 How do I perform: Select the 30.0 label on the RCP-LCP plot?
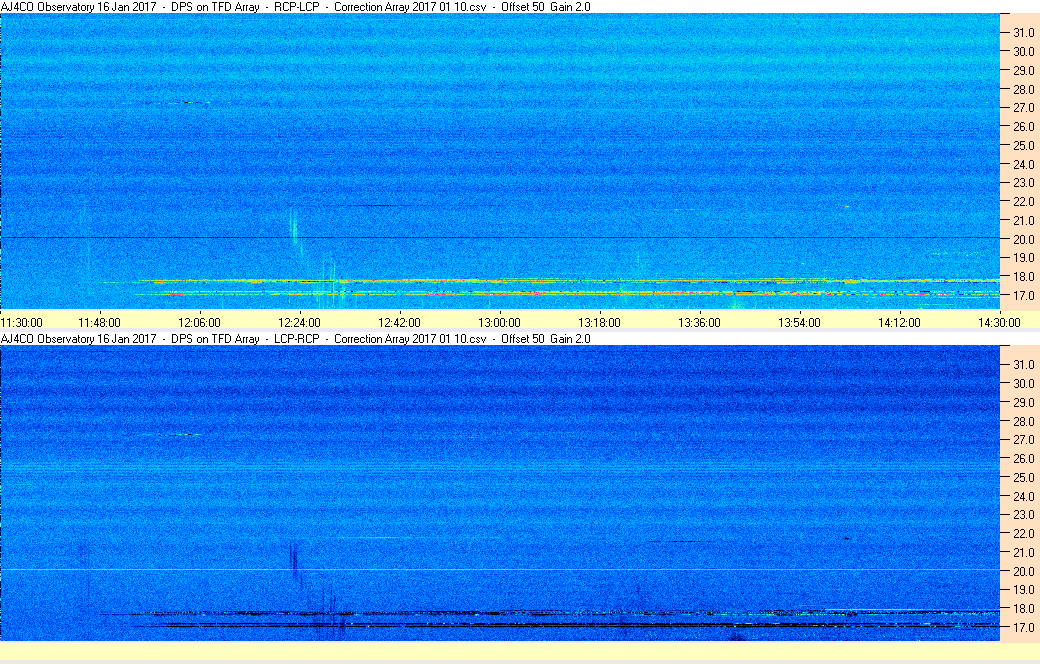click(x=1023, y=52)
